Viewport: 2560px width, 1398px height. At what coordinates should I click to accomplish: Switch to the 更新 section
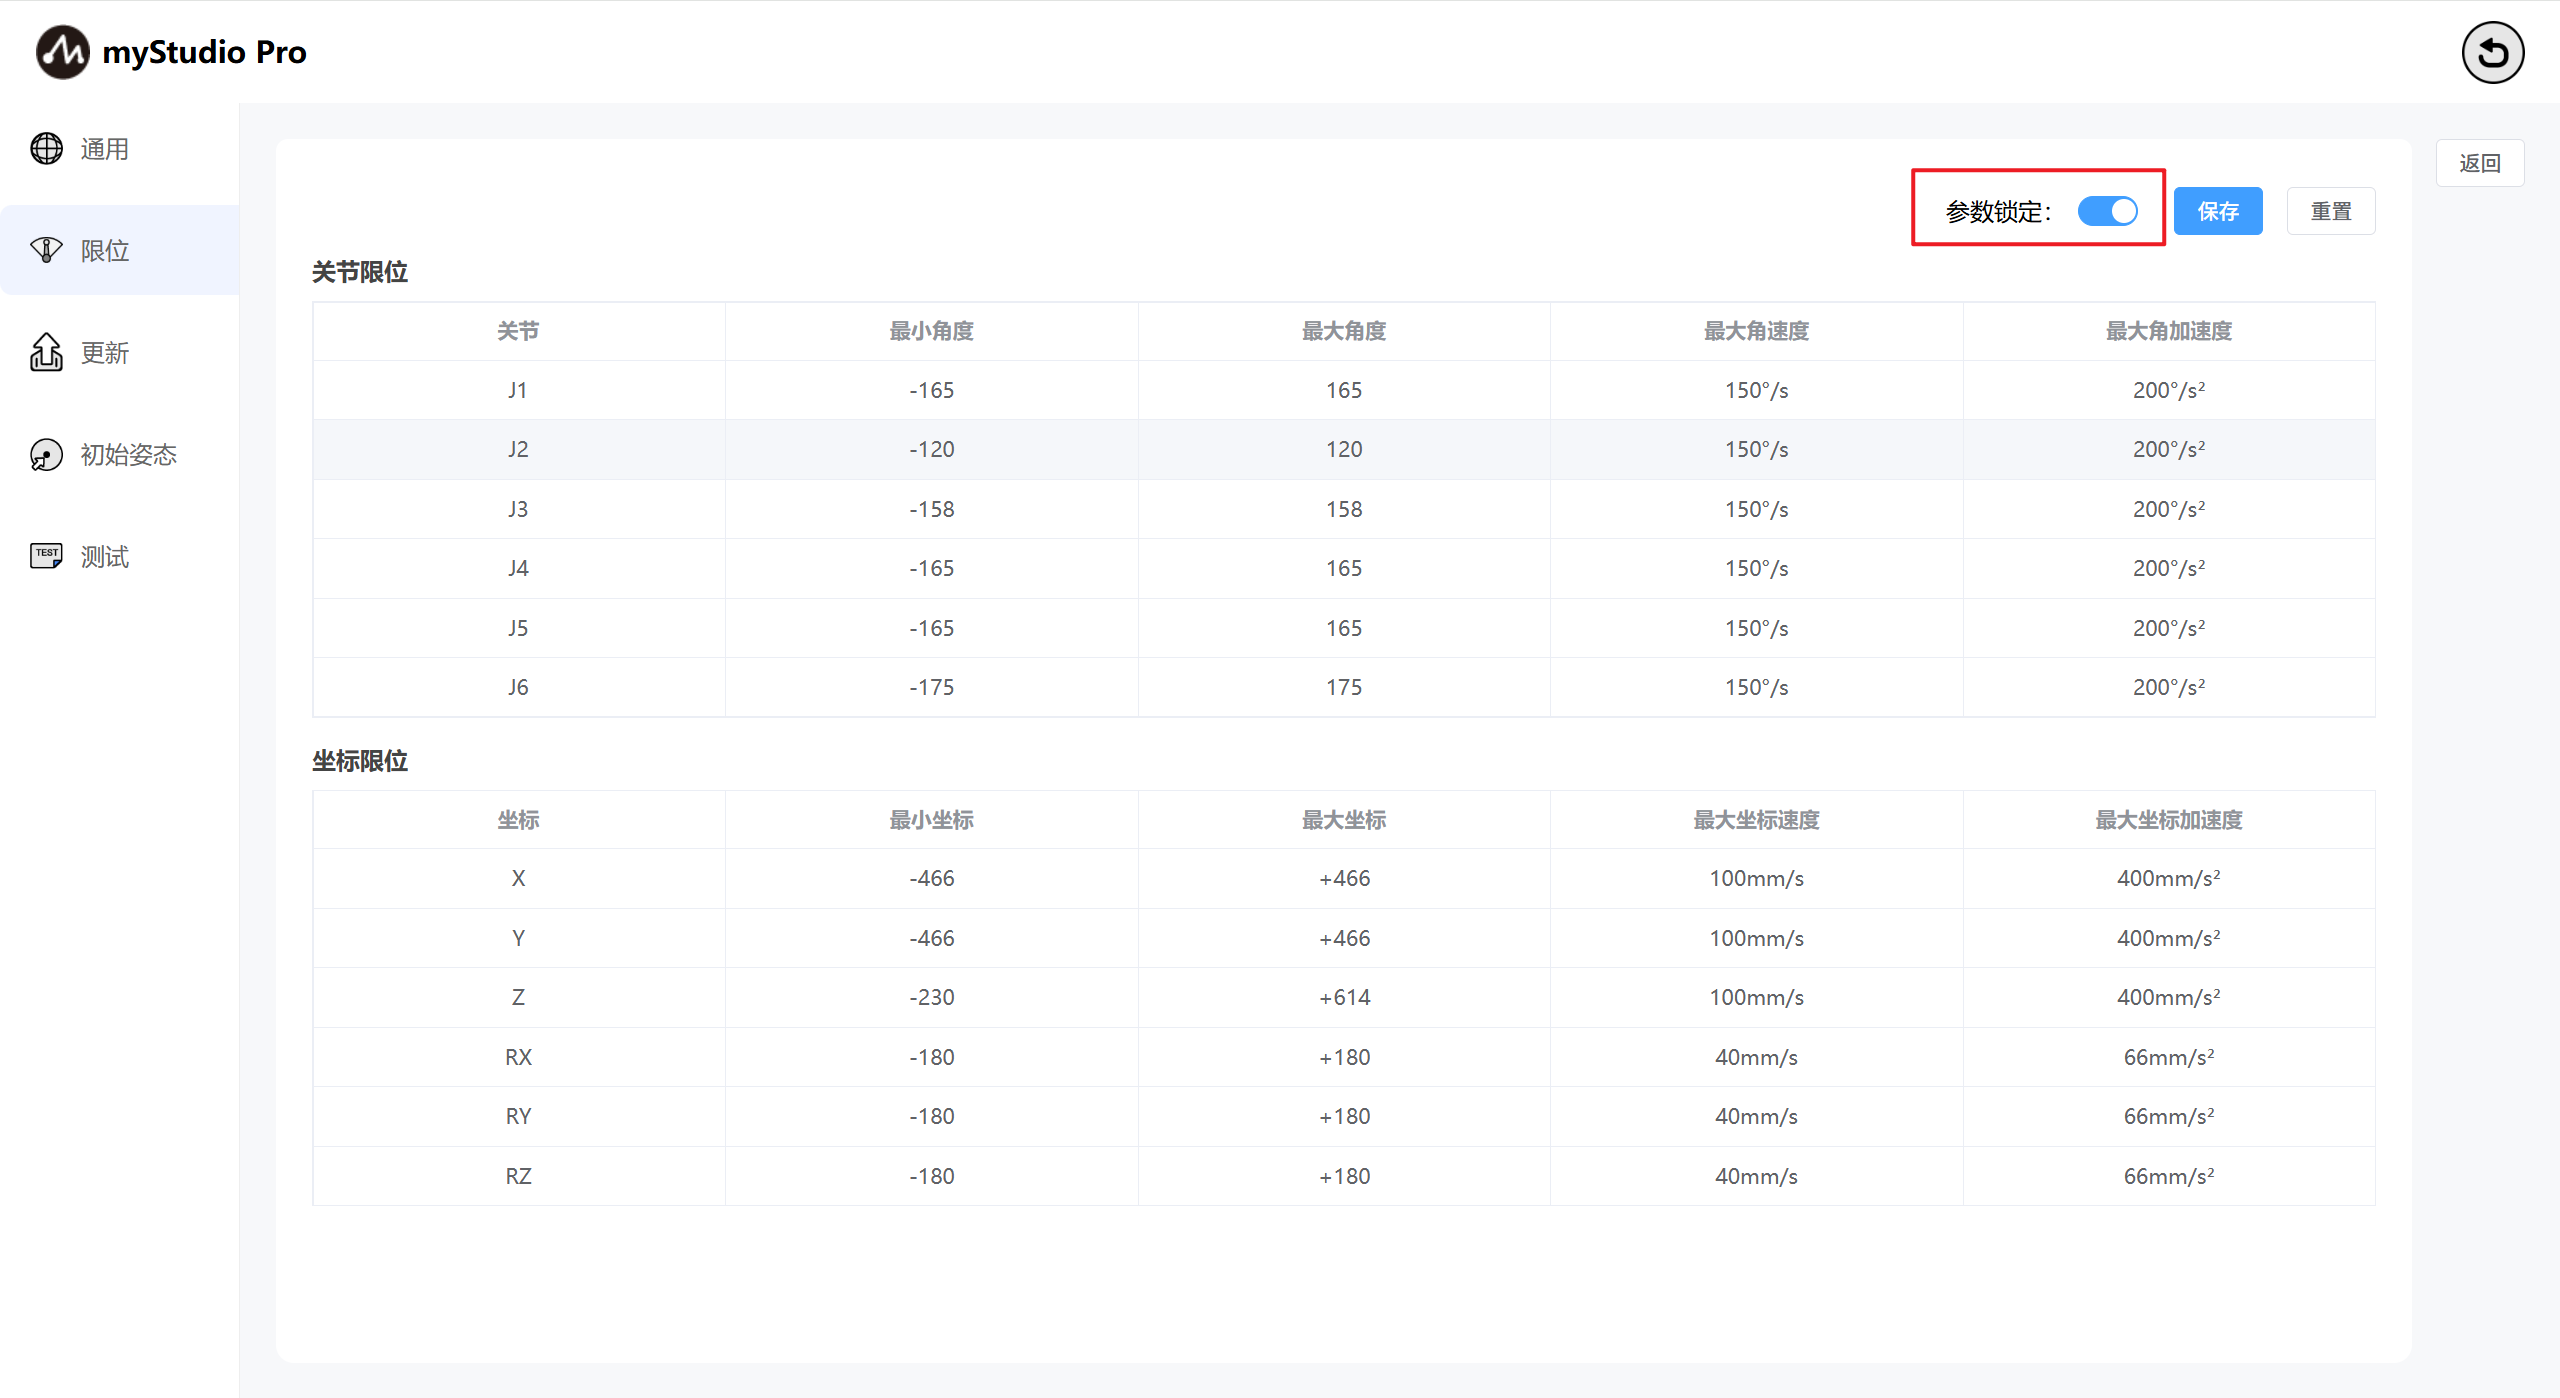105,353
